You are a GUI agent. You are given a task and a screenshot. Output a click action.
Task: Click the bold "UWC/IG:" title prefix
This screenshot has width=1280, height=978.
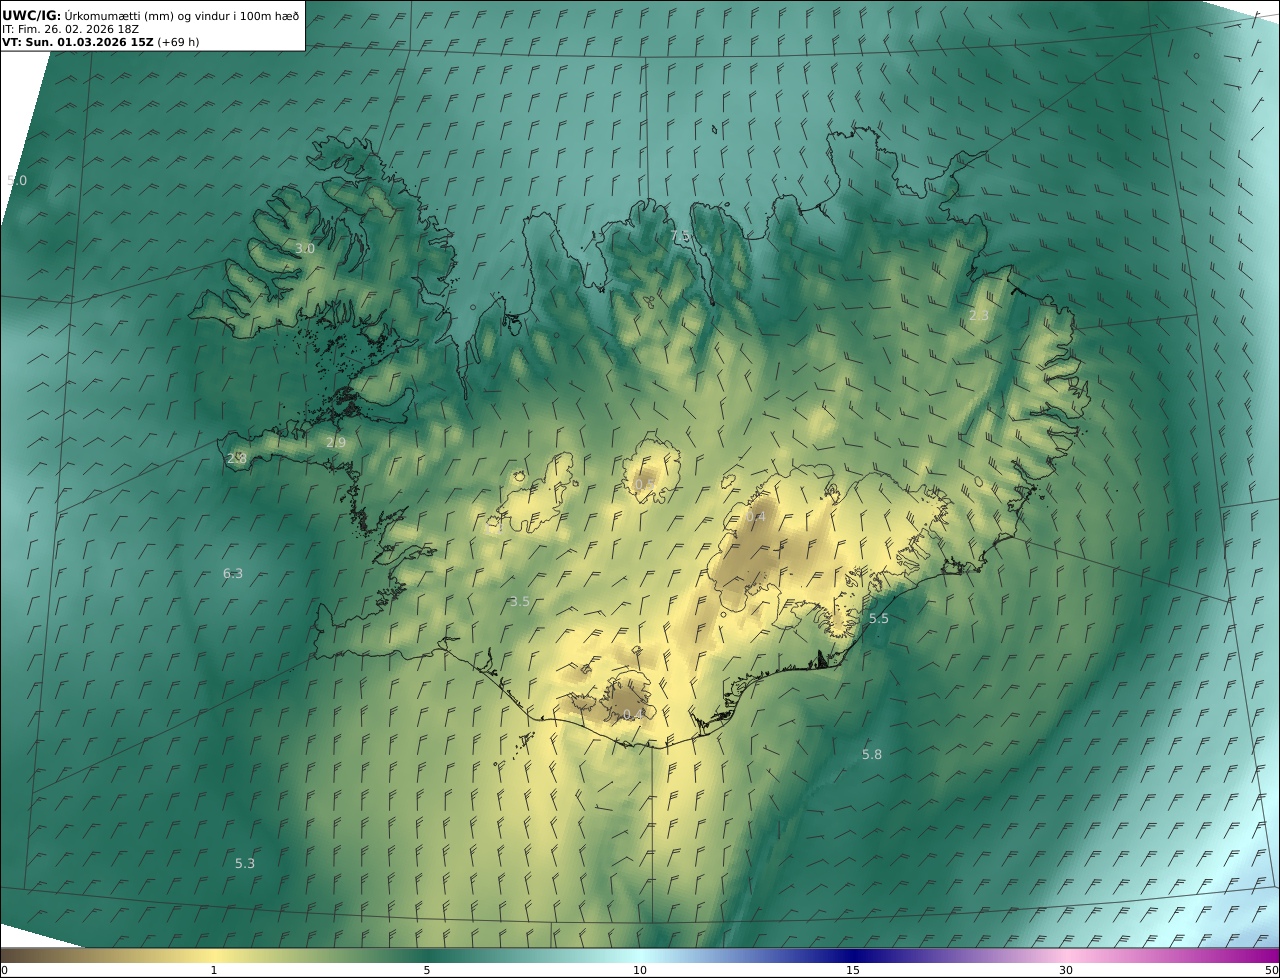31,15
